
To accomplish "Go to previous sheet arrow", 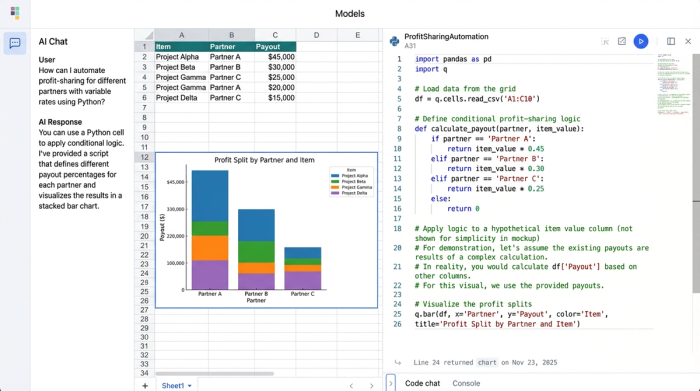I will tap(351, 386).
